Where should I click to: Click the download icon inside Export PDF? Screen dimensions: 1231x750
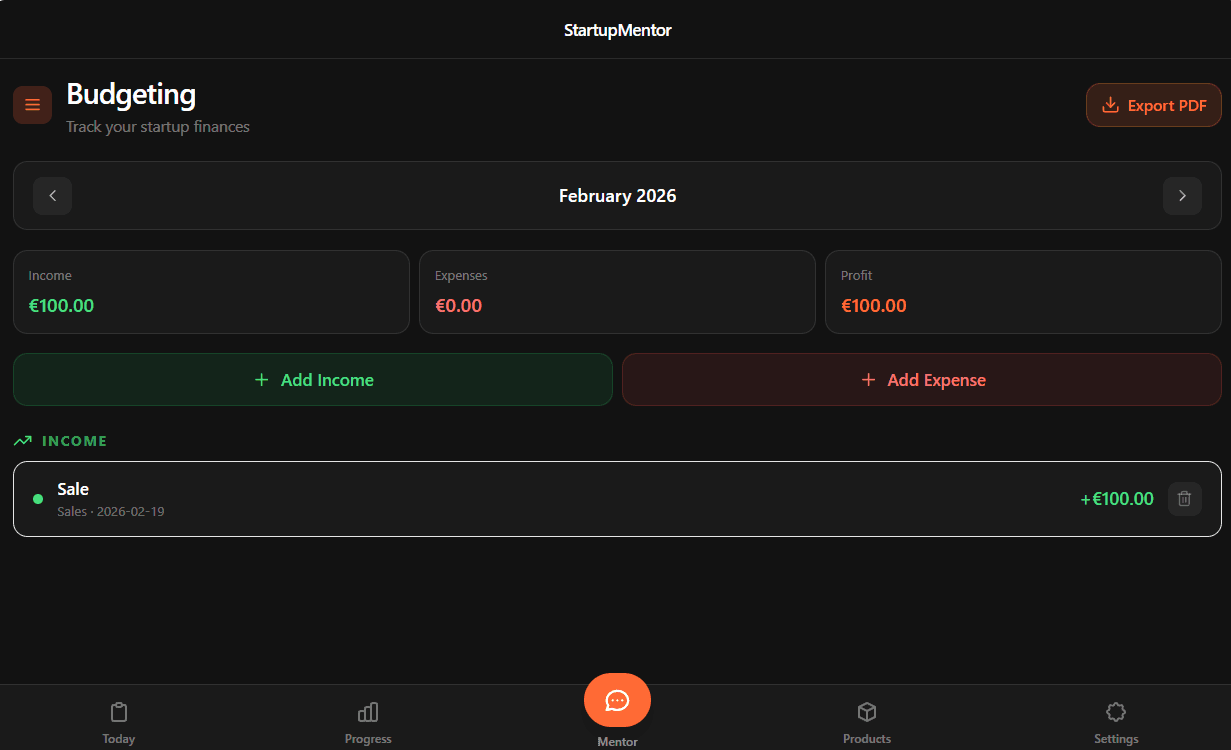pos(1111,104)
